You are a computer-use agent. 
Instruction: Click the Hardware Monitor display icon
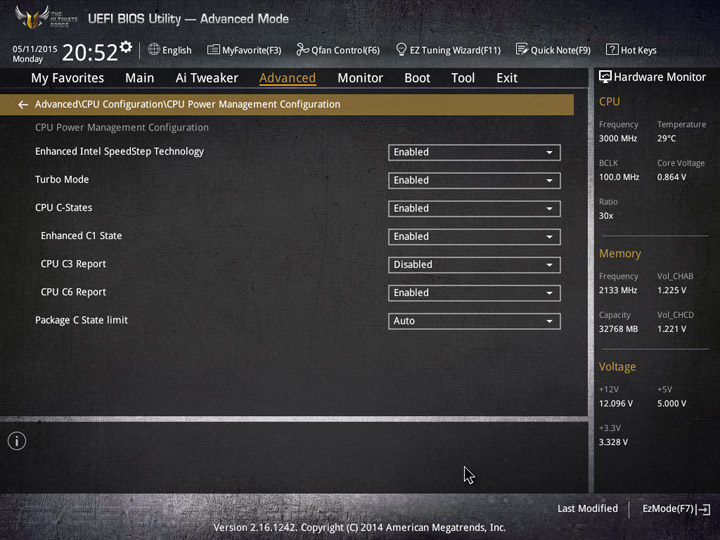(605, 77)
